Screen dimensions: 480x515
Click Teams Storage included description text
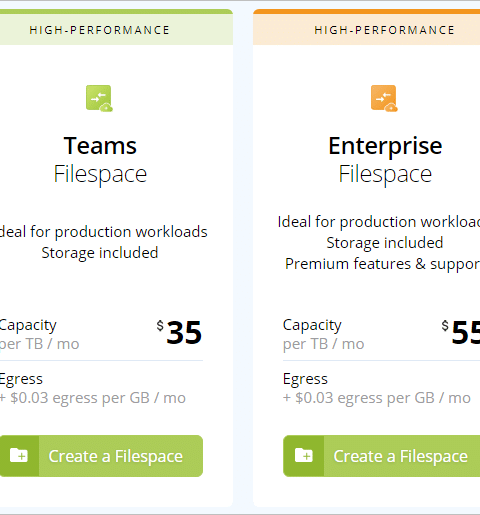[100, 253]
